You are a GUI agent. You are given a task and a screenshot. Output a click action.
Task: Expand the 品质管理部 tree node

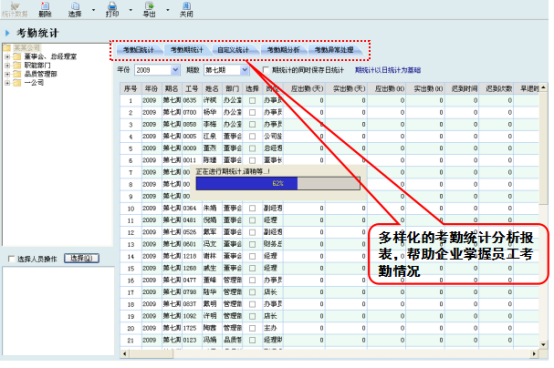click(x=7, y=74)
